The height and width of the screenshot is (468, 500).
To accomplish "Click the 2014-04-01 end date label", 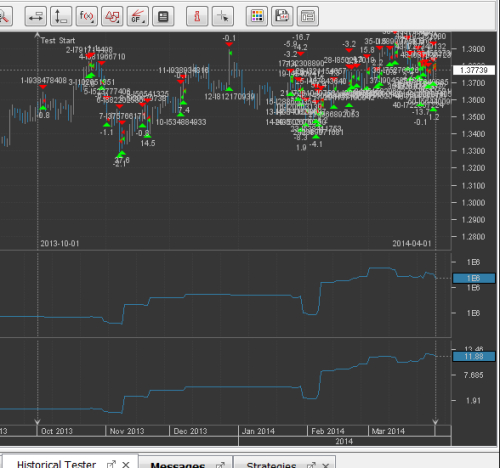I will pos(412,244).
